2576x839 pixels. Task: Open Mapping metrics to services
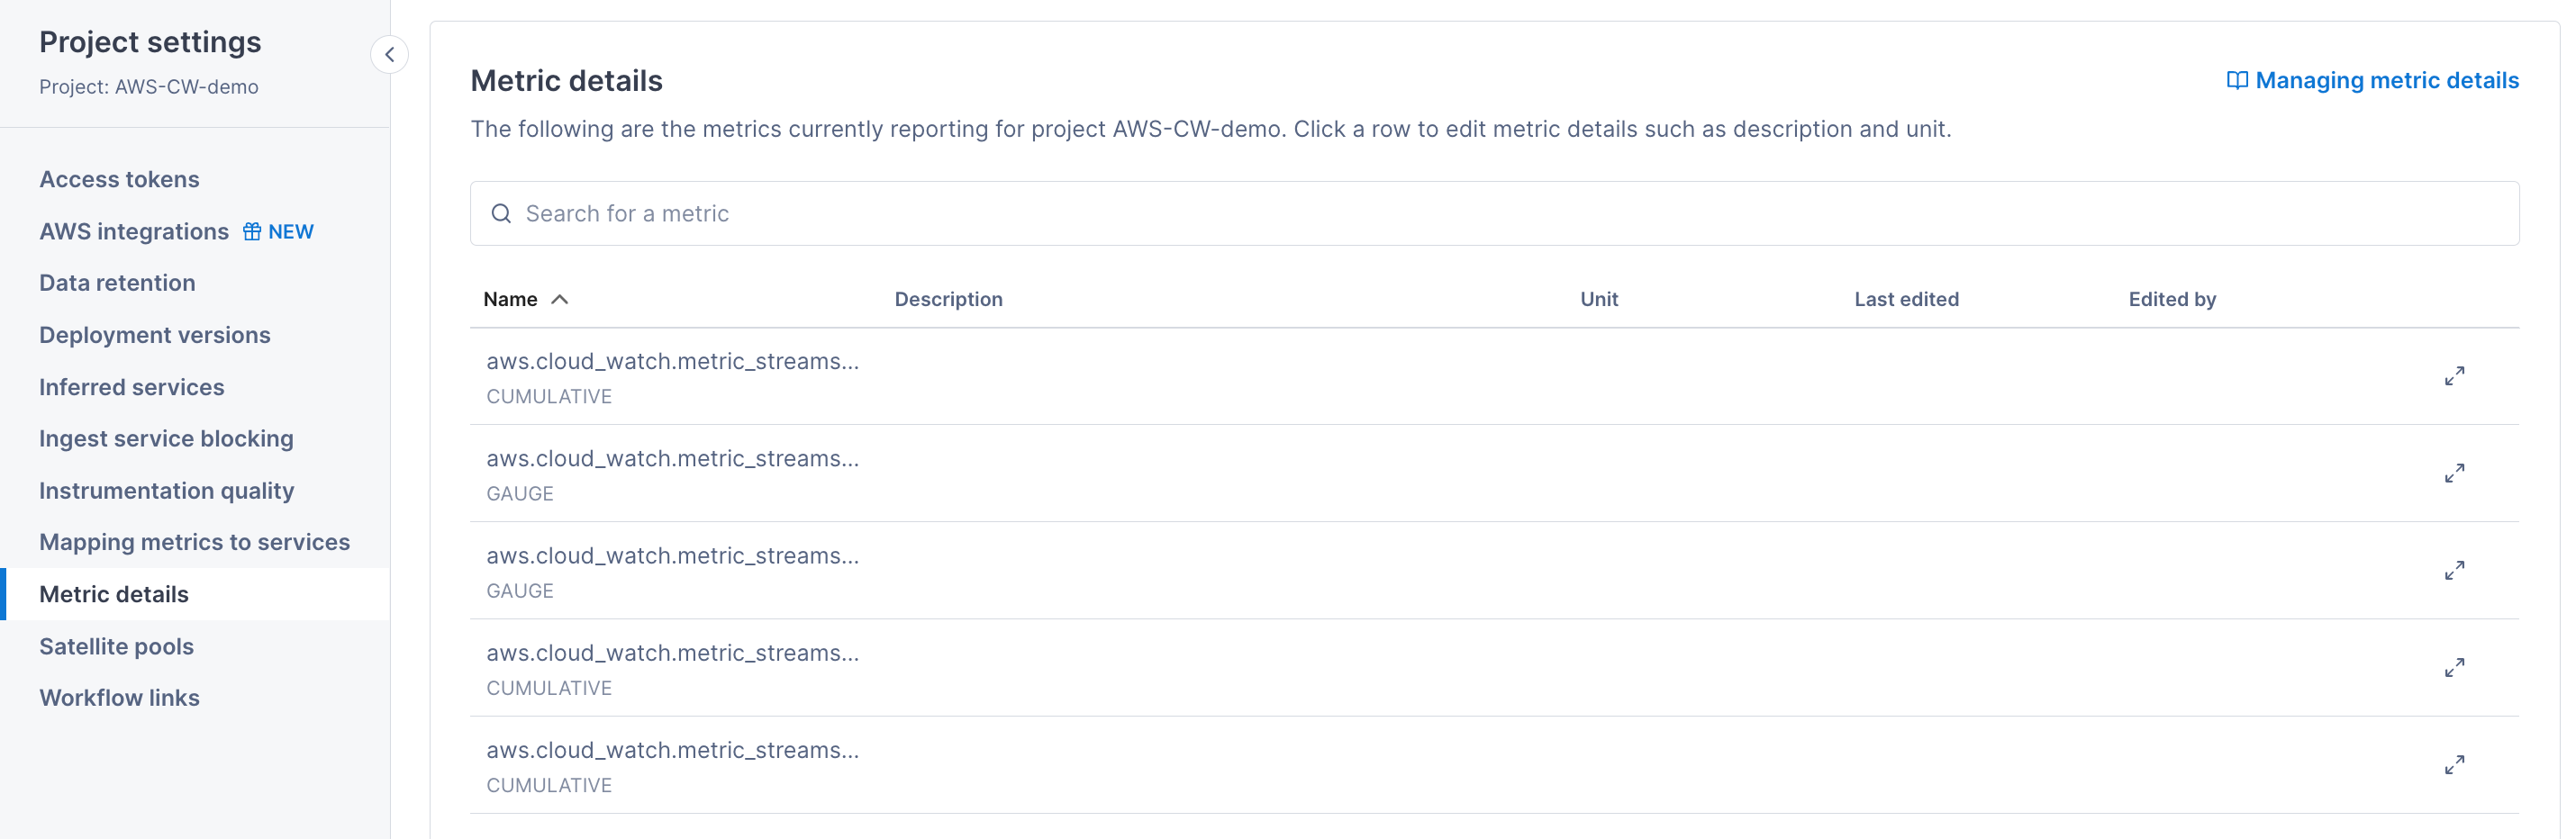[194, 542]
